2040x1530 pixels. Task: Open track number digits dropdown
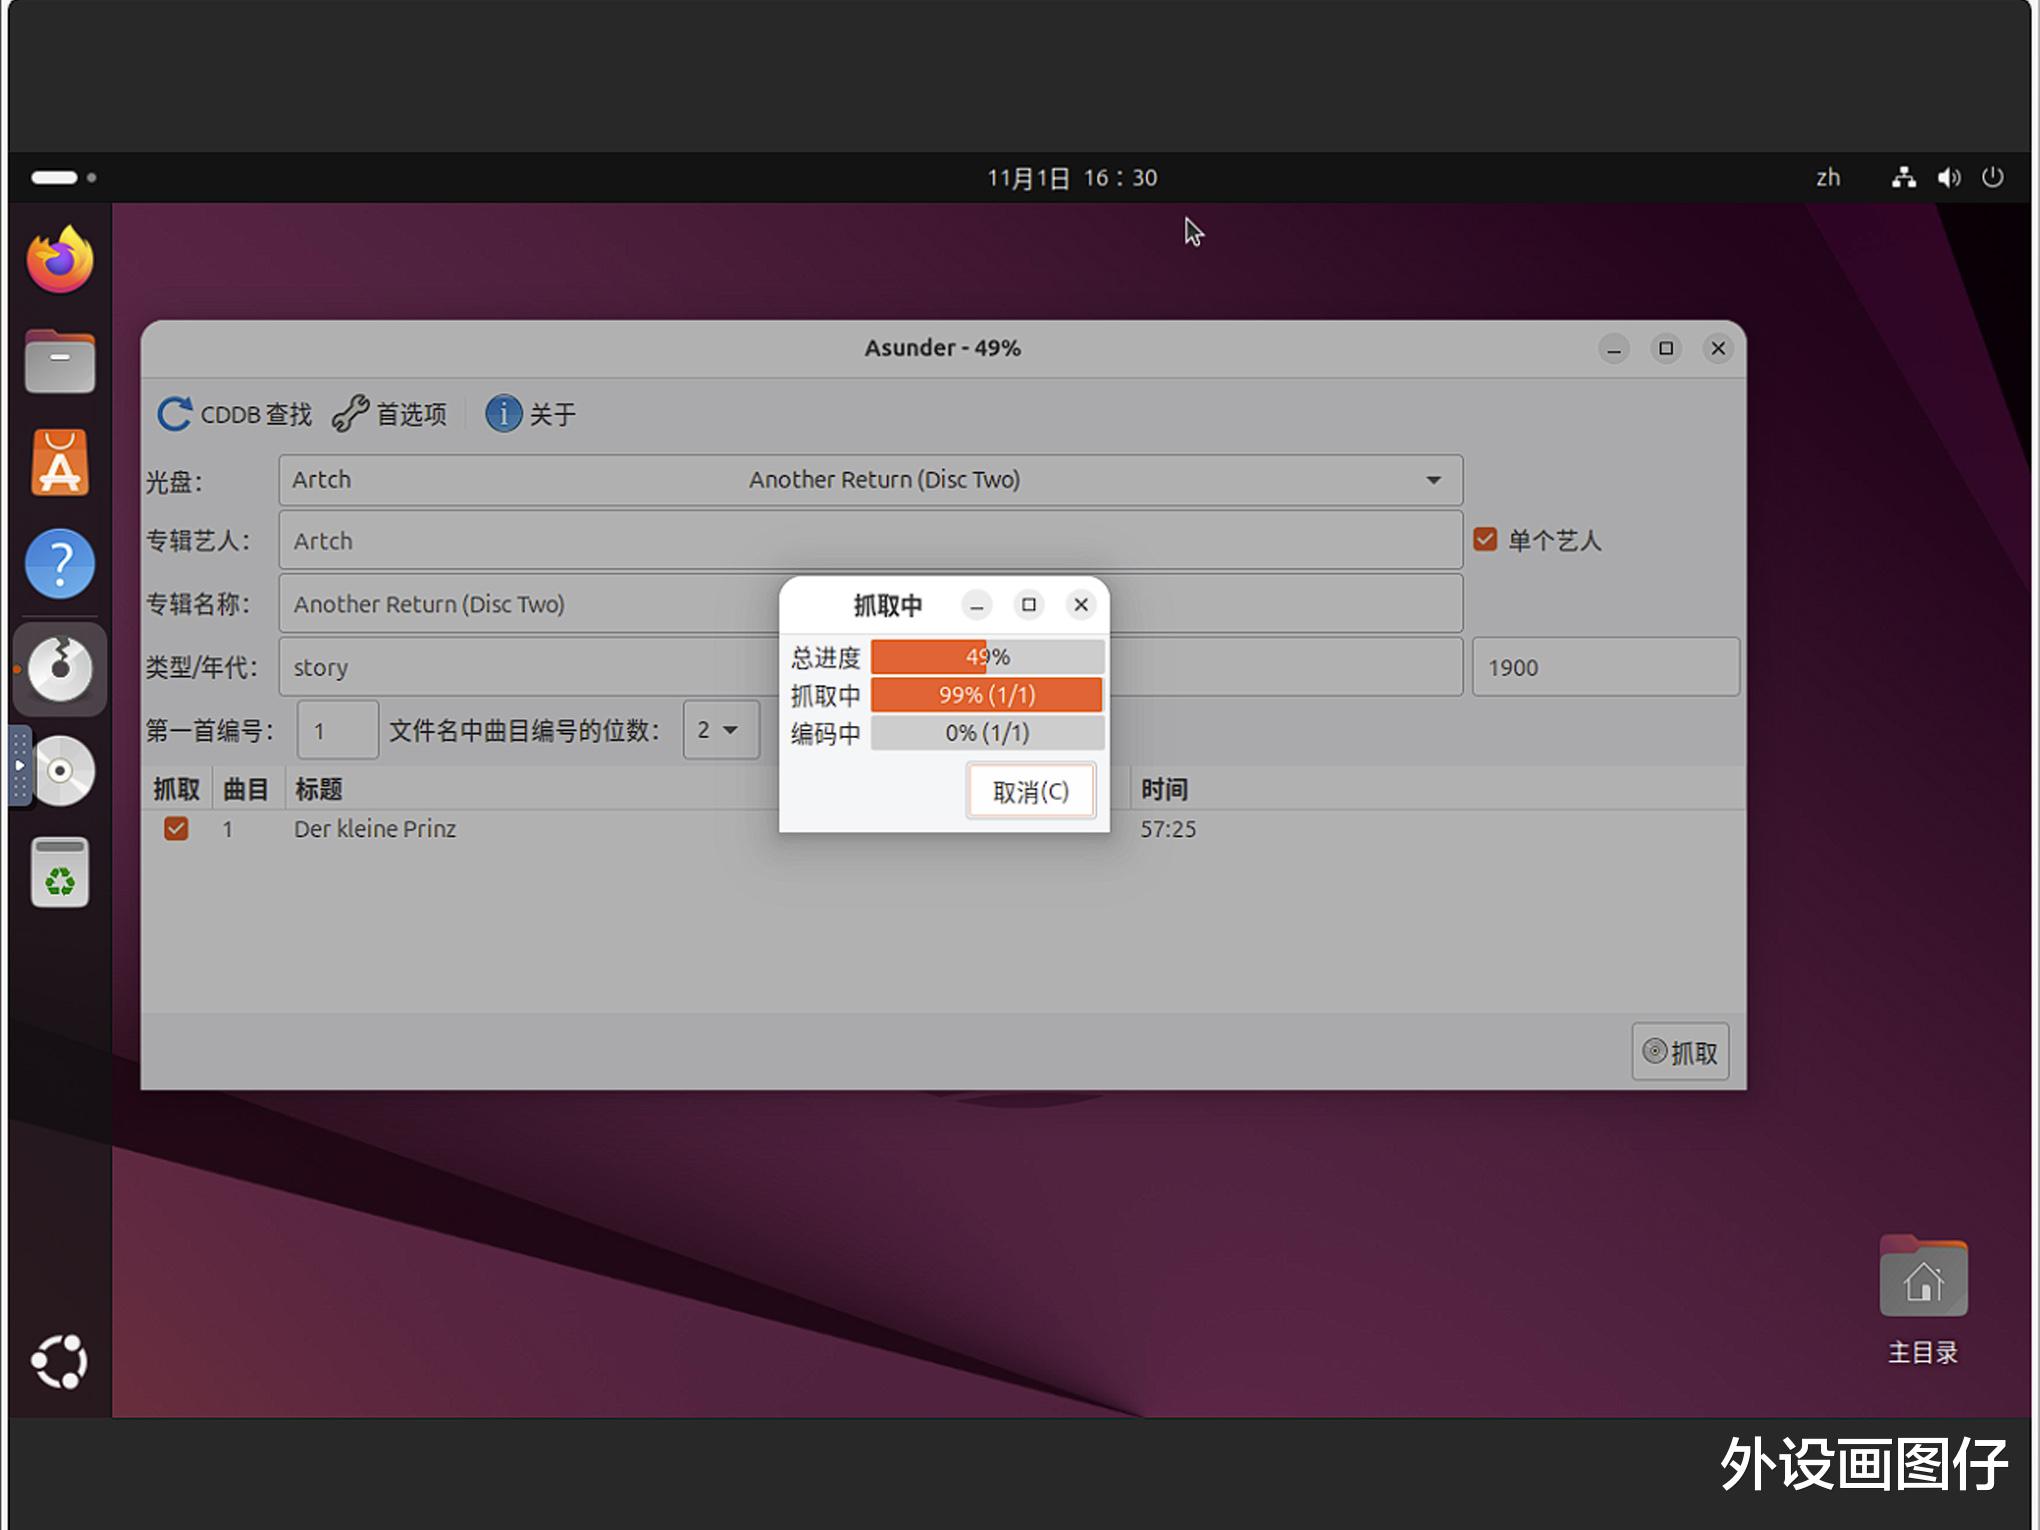tap(720, 731)
